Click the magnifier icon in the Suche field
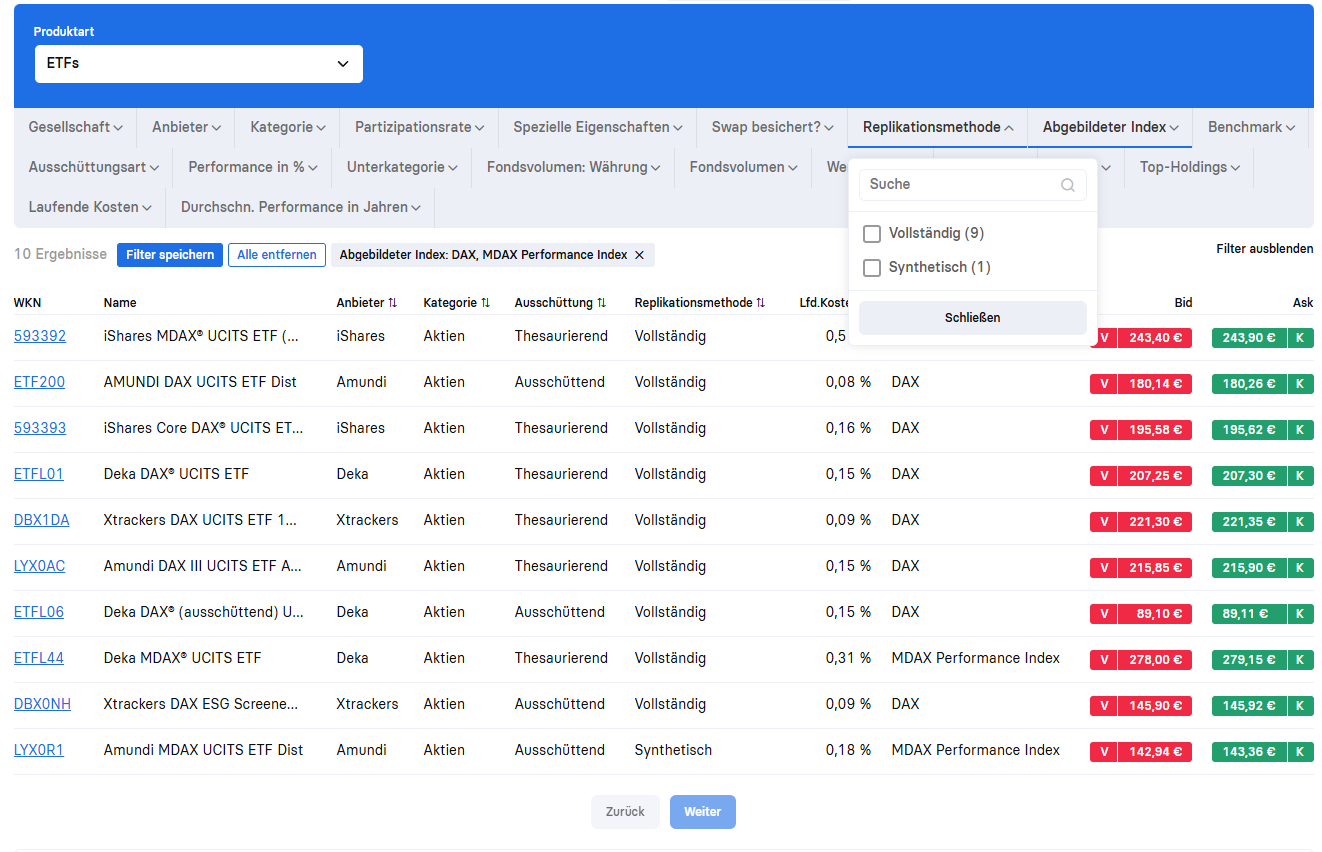Screen dimensions: 1322x852 point(1067,185)
